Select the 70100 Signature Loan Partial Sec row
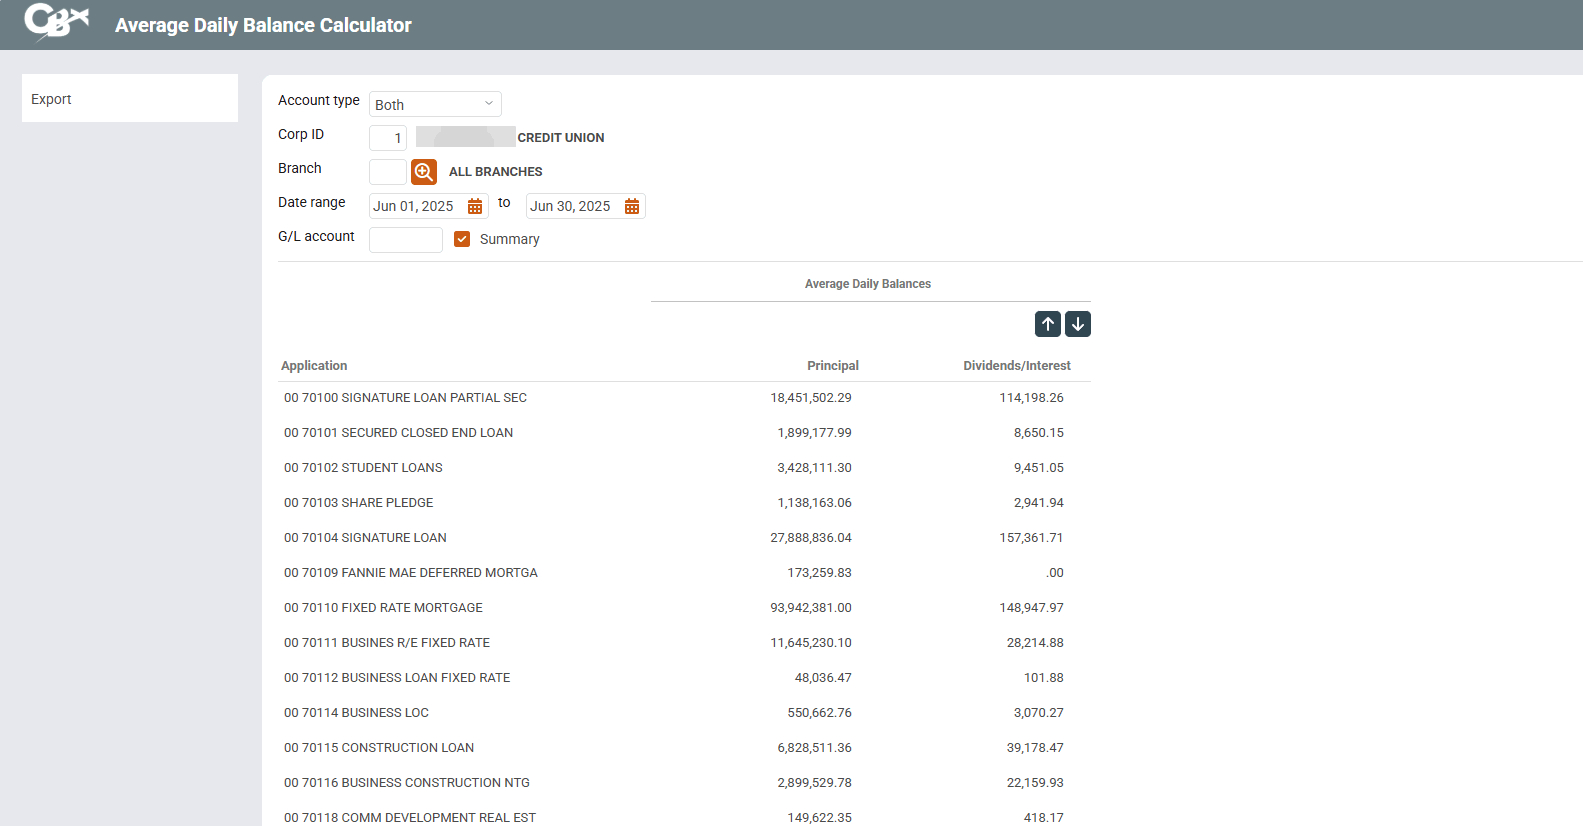This screenshot has width=1583, height=826. [x=405, y=398]
